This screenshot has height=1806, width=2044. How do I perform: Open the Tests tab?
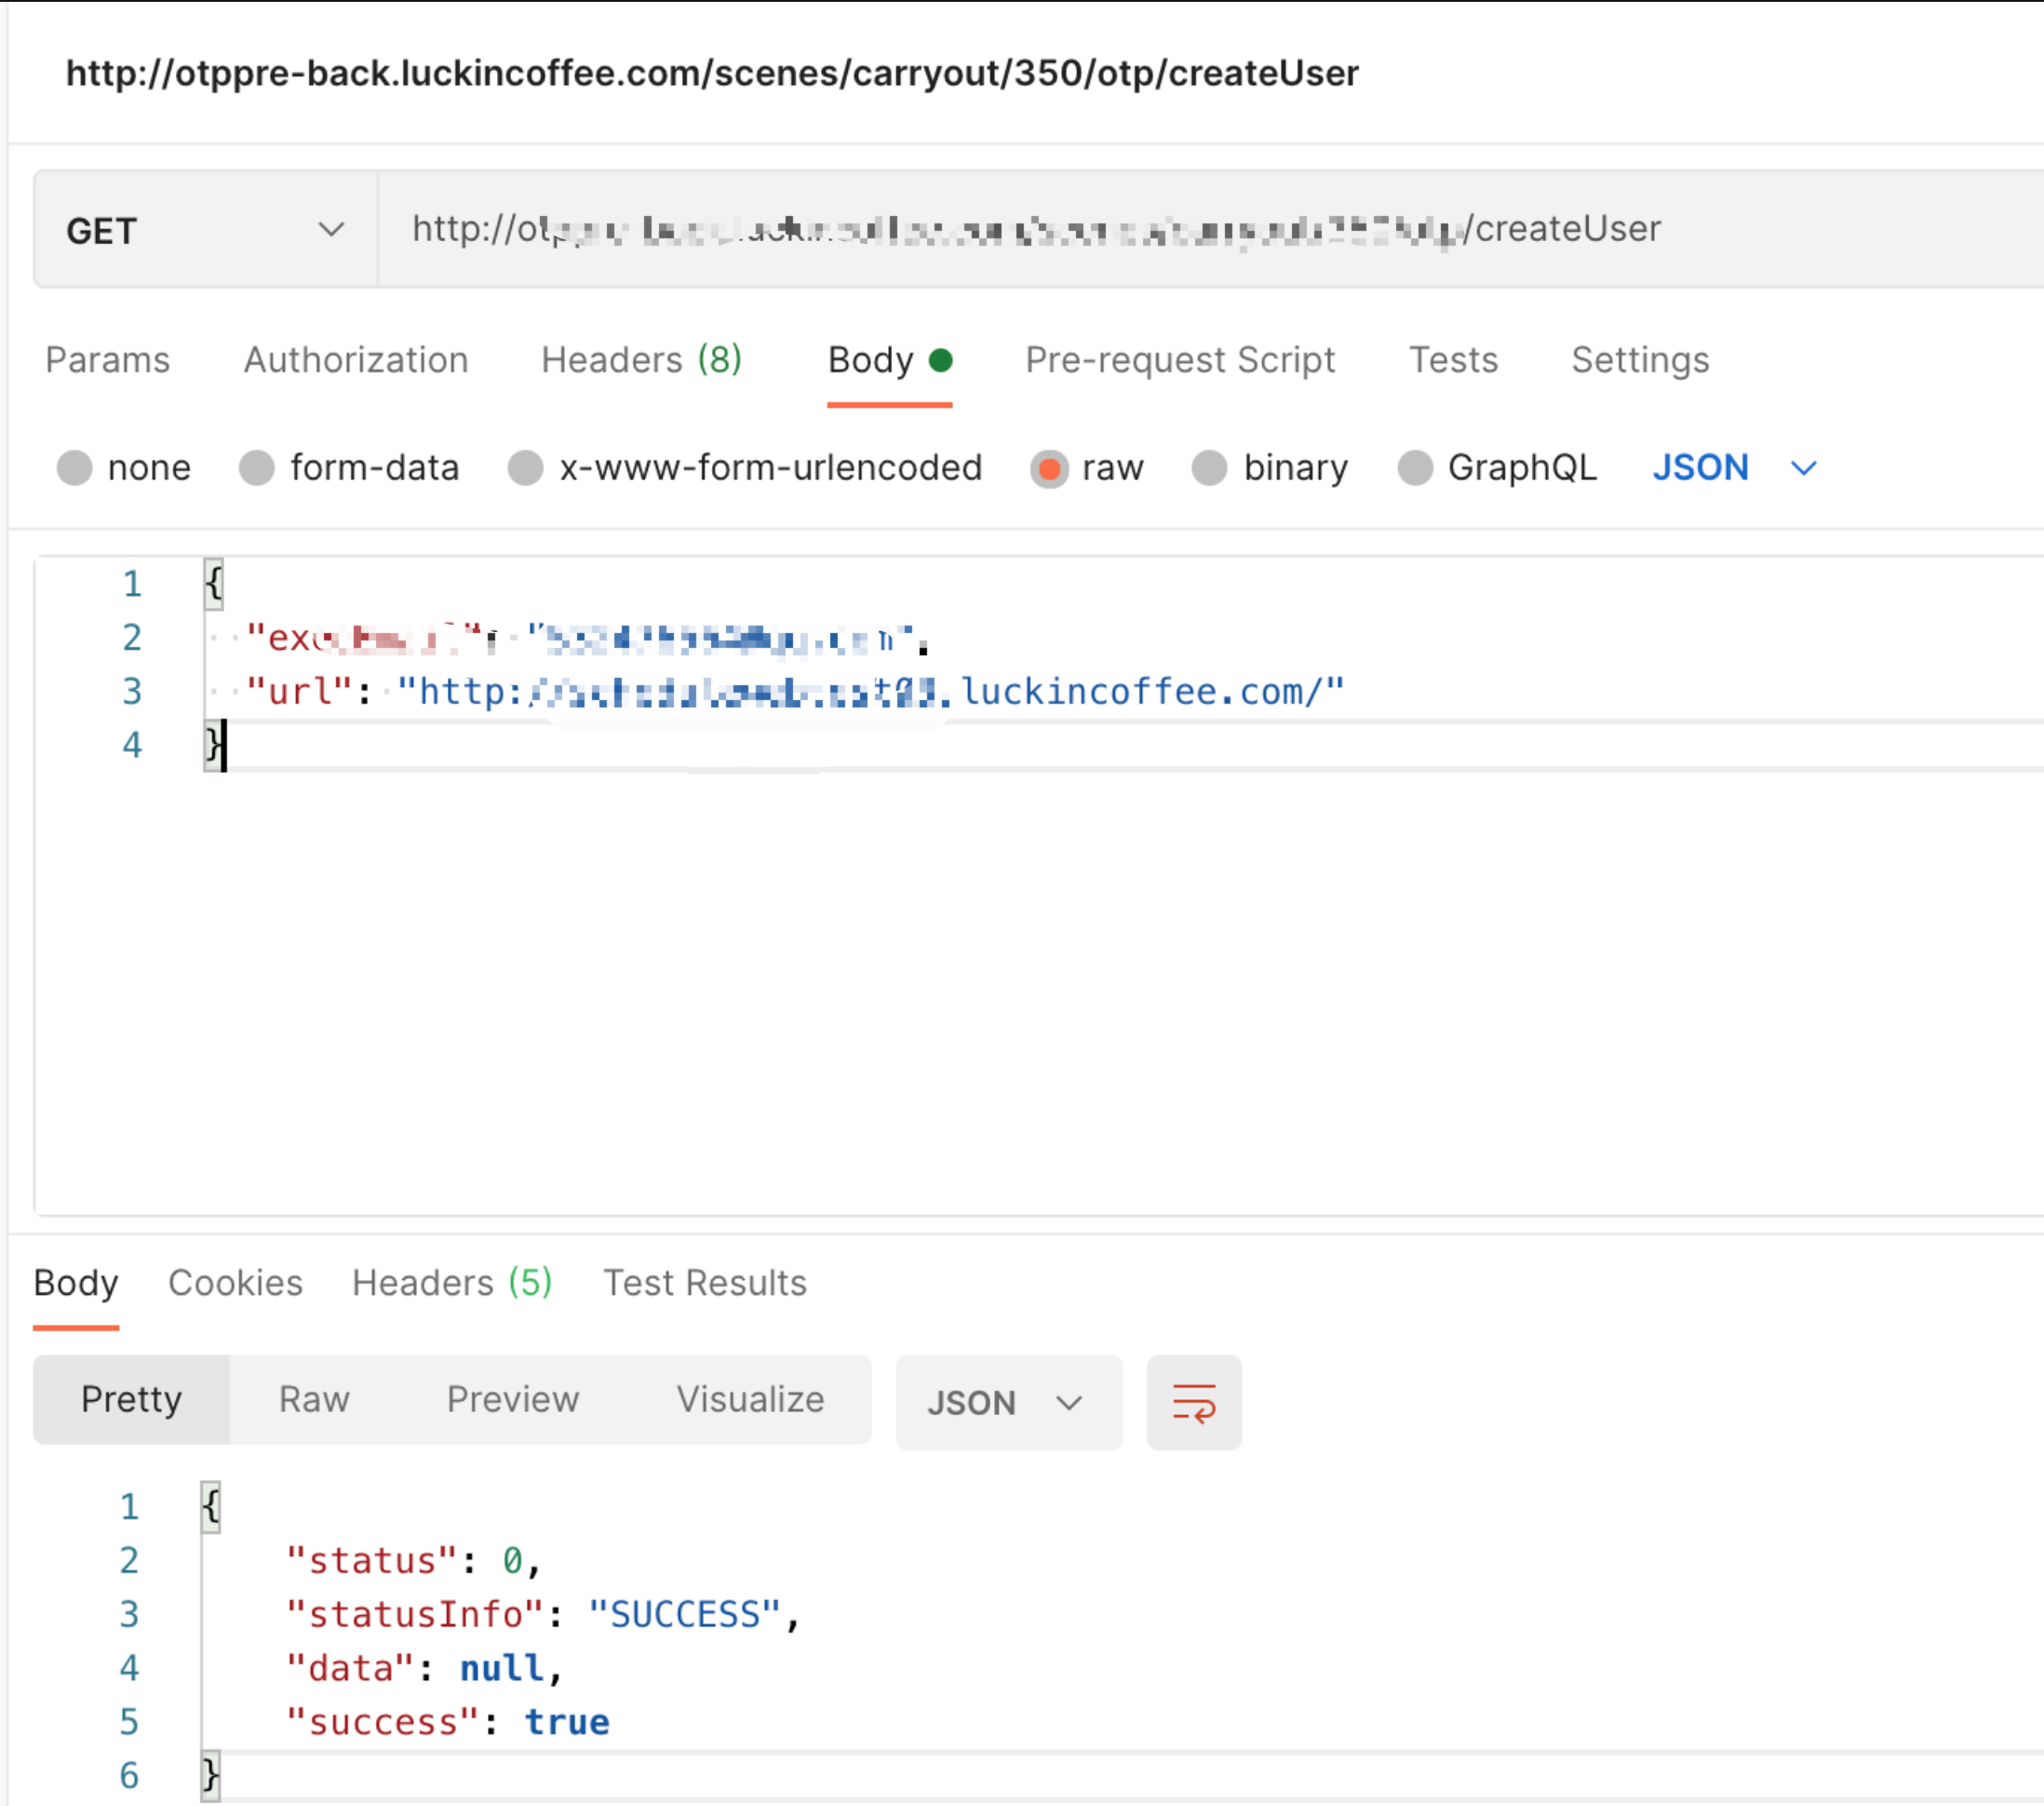pyautogui.click(x=1452, y=360)
